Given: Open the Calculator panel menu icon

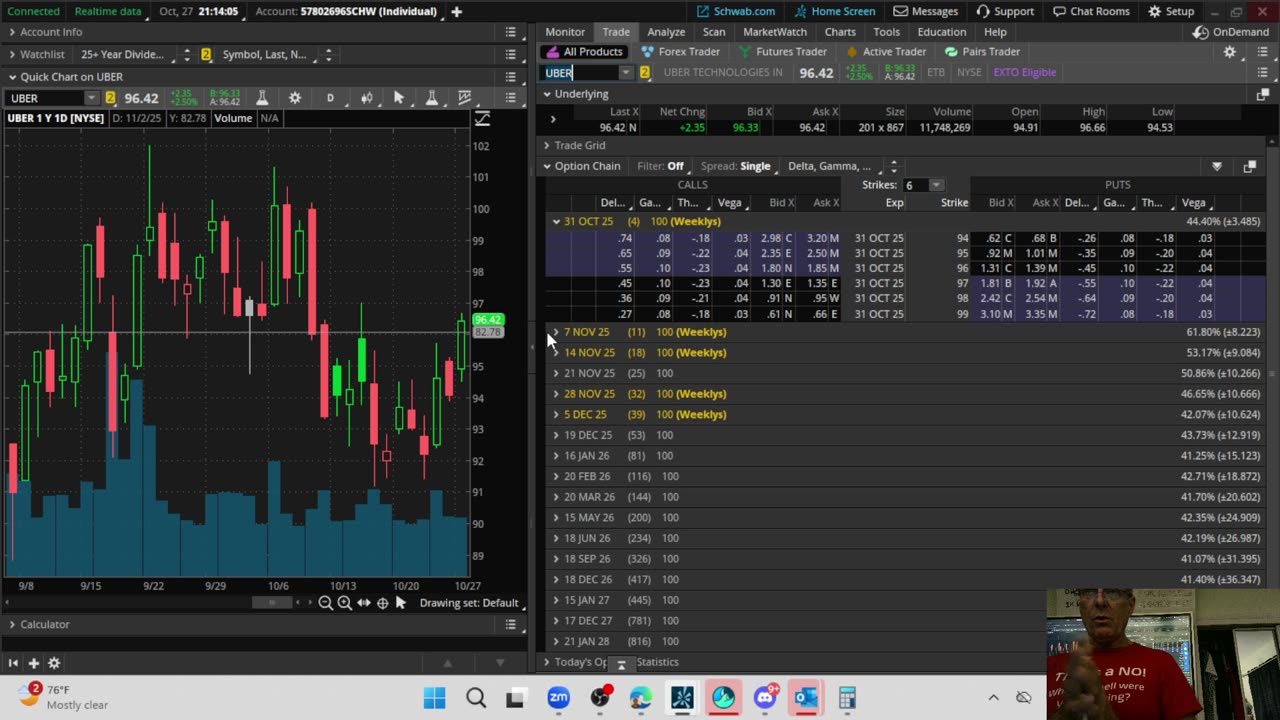Looking at the screenshot, I should coord(510,625).
